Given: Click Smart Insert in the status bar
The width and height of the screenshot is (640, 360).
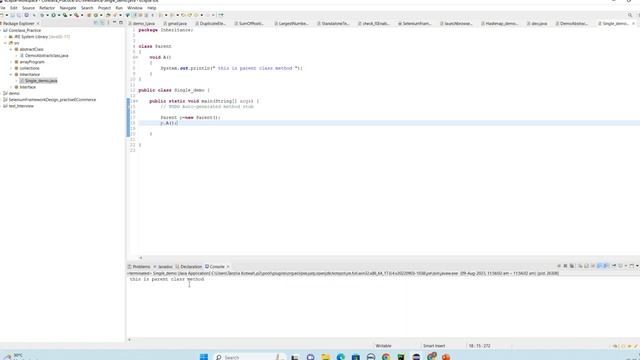Looking at the screenshot, I should 434,346.
